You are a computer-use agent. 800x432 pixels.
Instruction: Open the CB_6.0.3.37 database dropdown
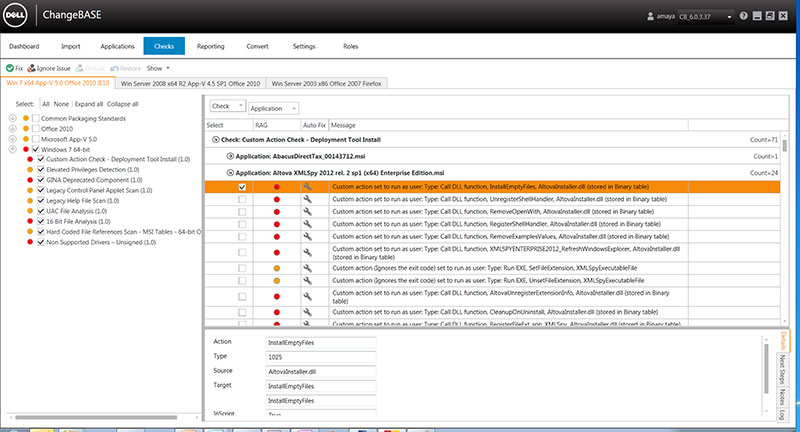click(706, 17)
